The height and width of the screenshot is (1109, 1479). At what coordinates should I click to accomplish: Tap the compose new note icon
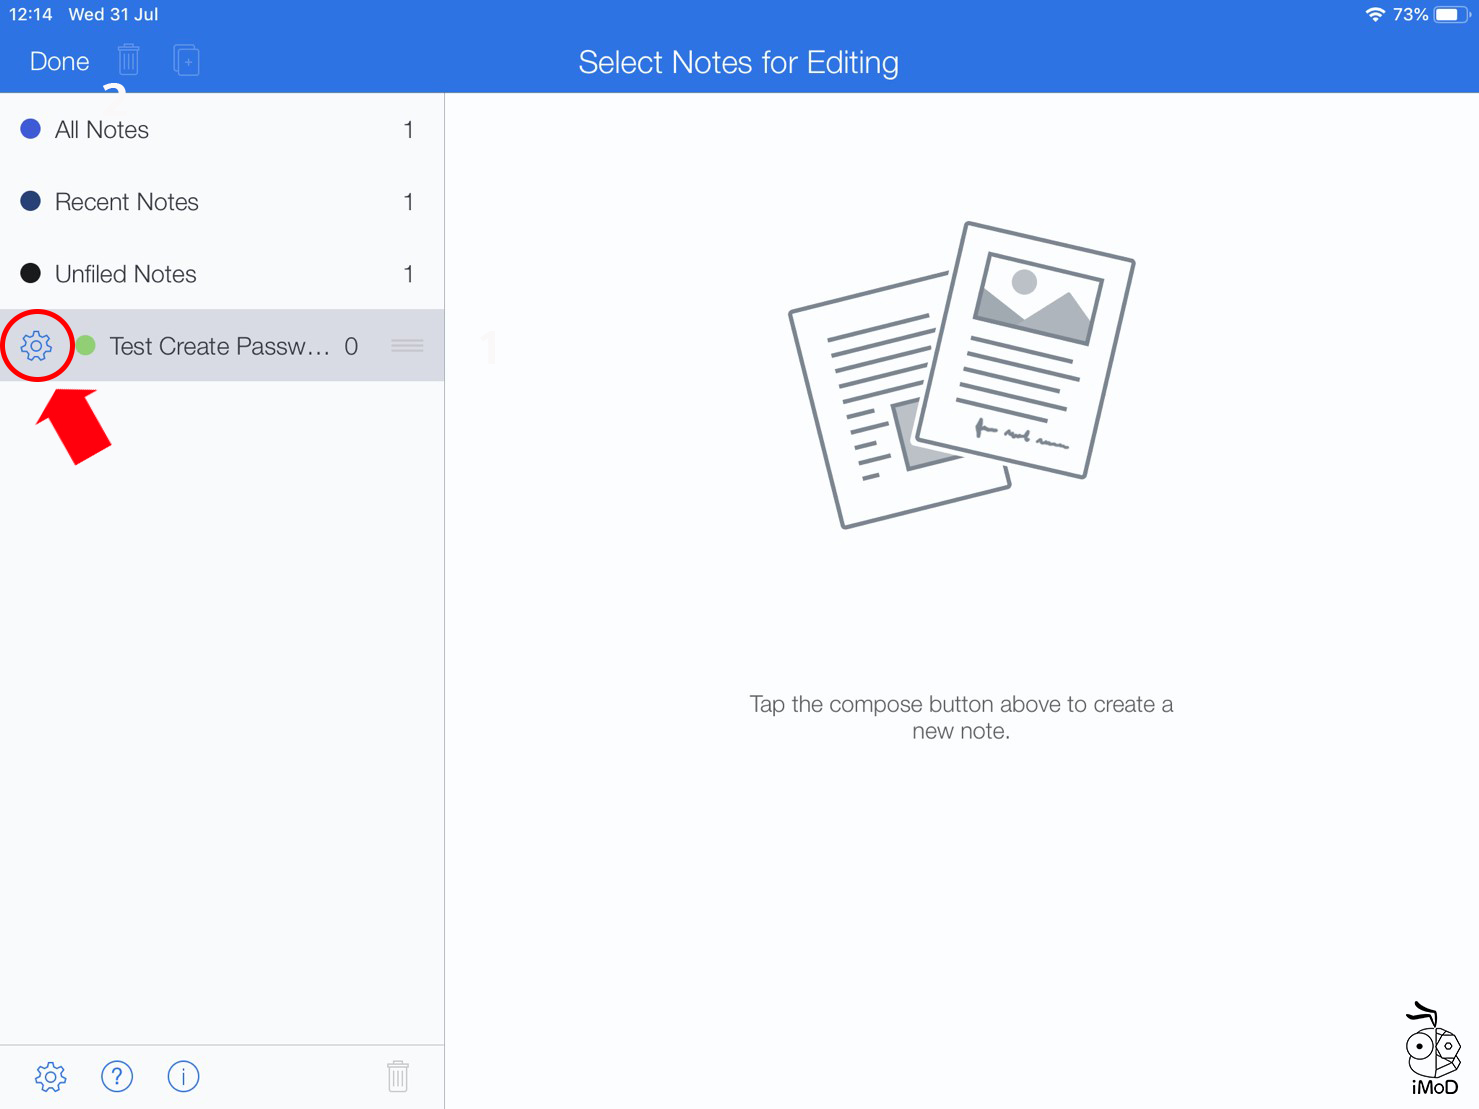[186, 60]
